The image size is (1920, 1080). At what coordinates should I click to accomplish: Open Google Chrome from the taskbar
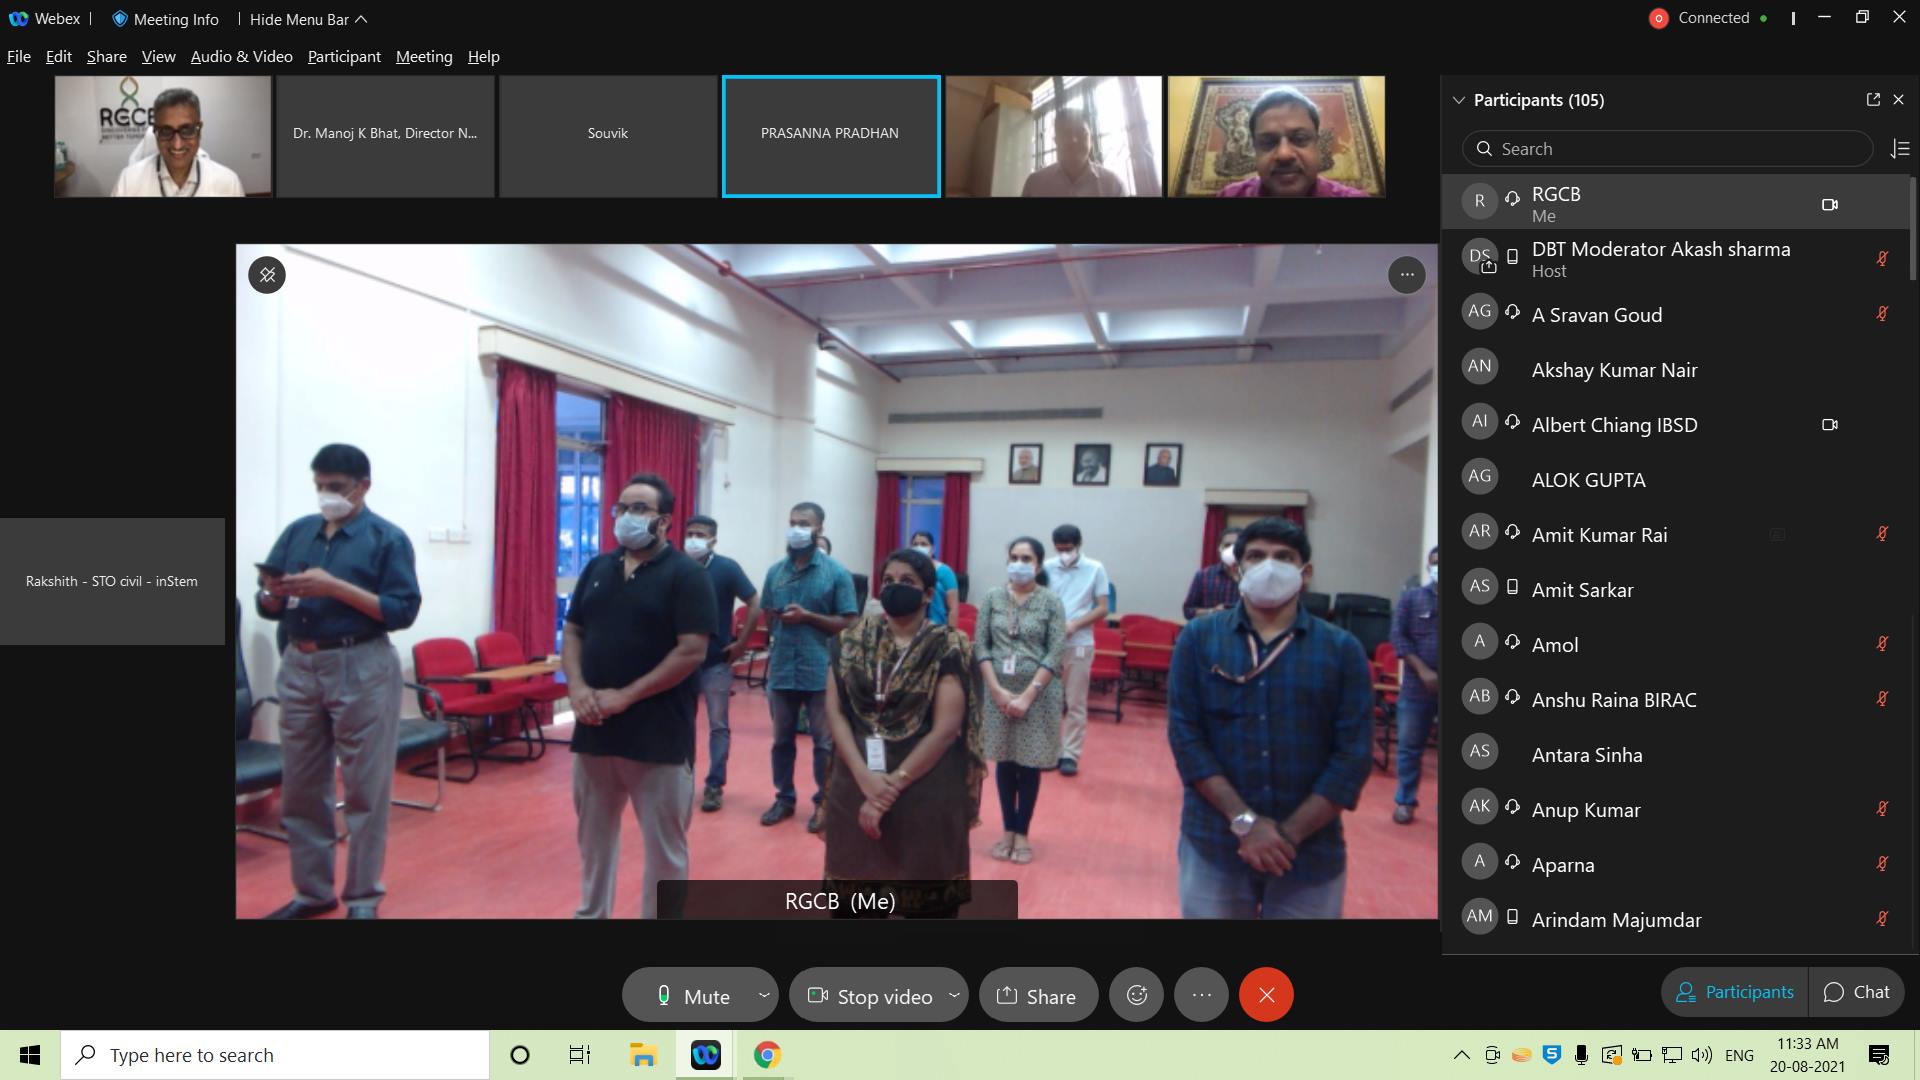click(767, 1055)
